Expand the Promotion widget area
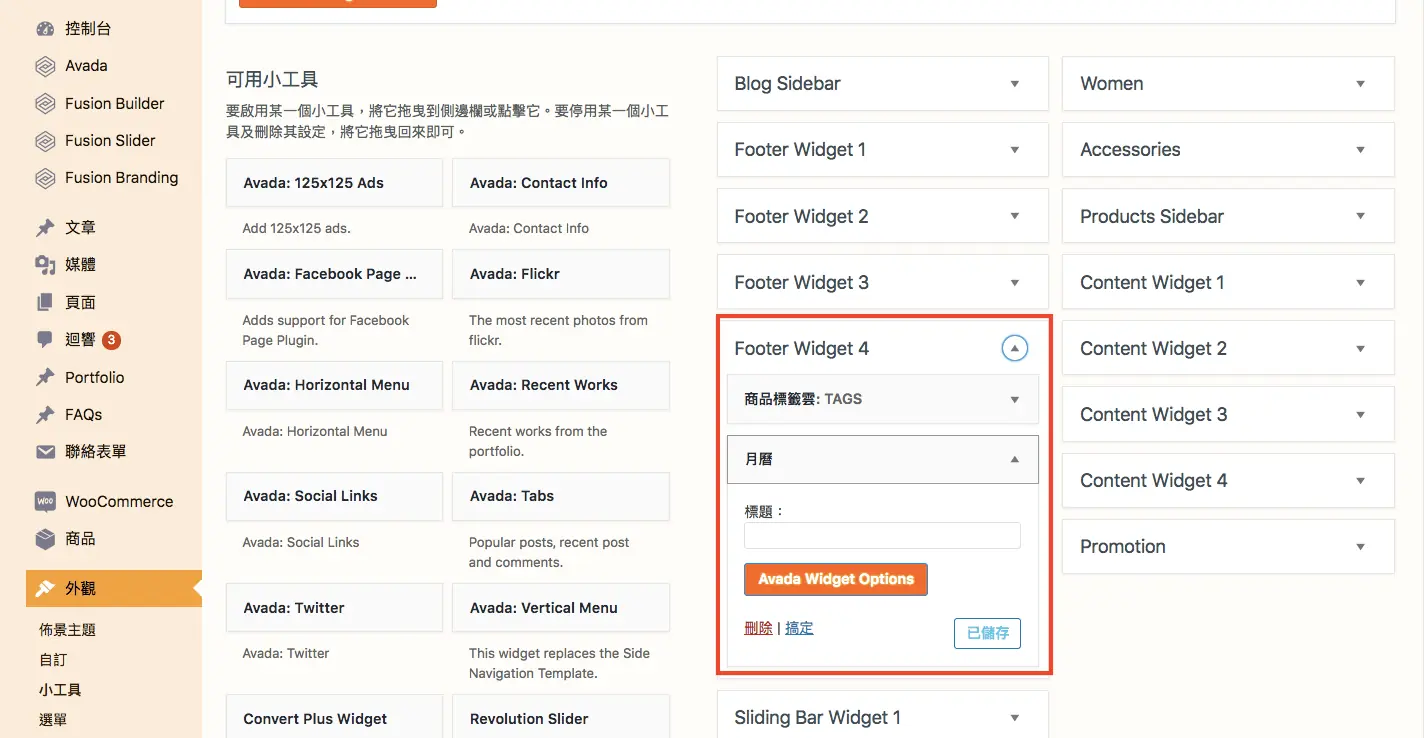This screenshot has height=738, width=1424. 1360,547
